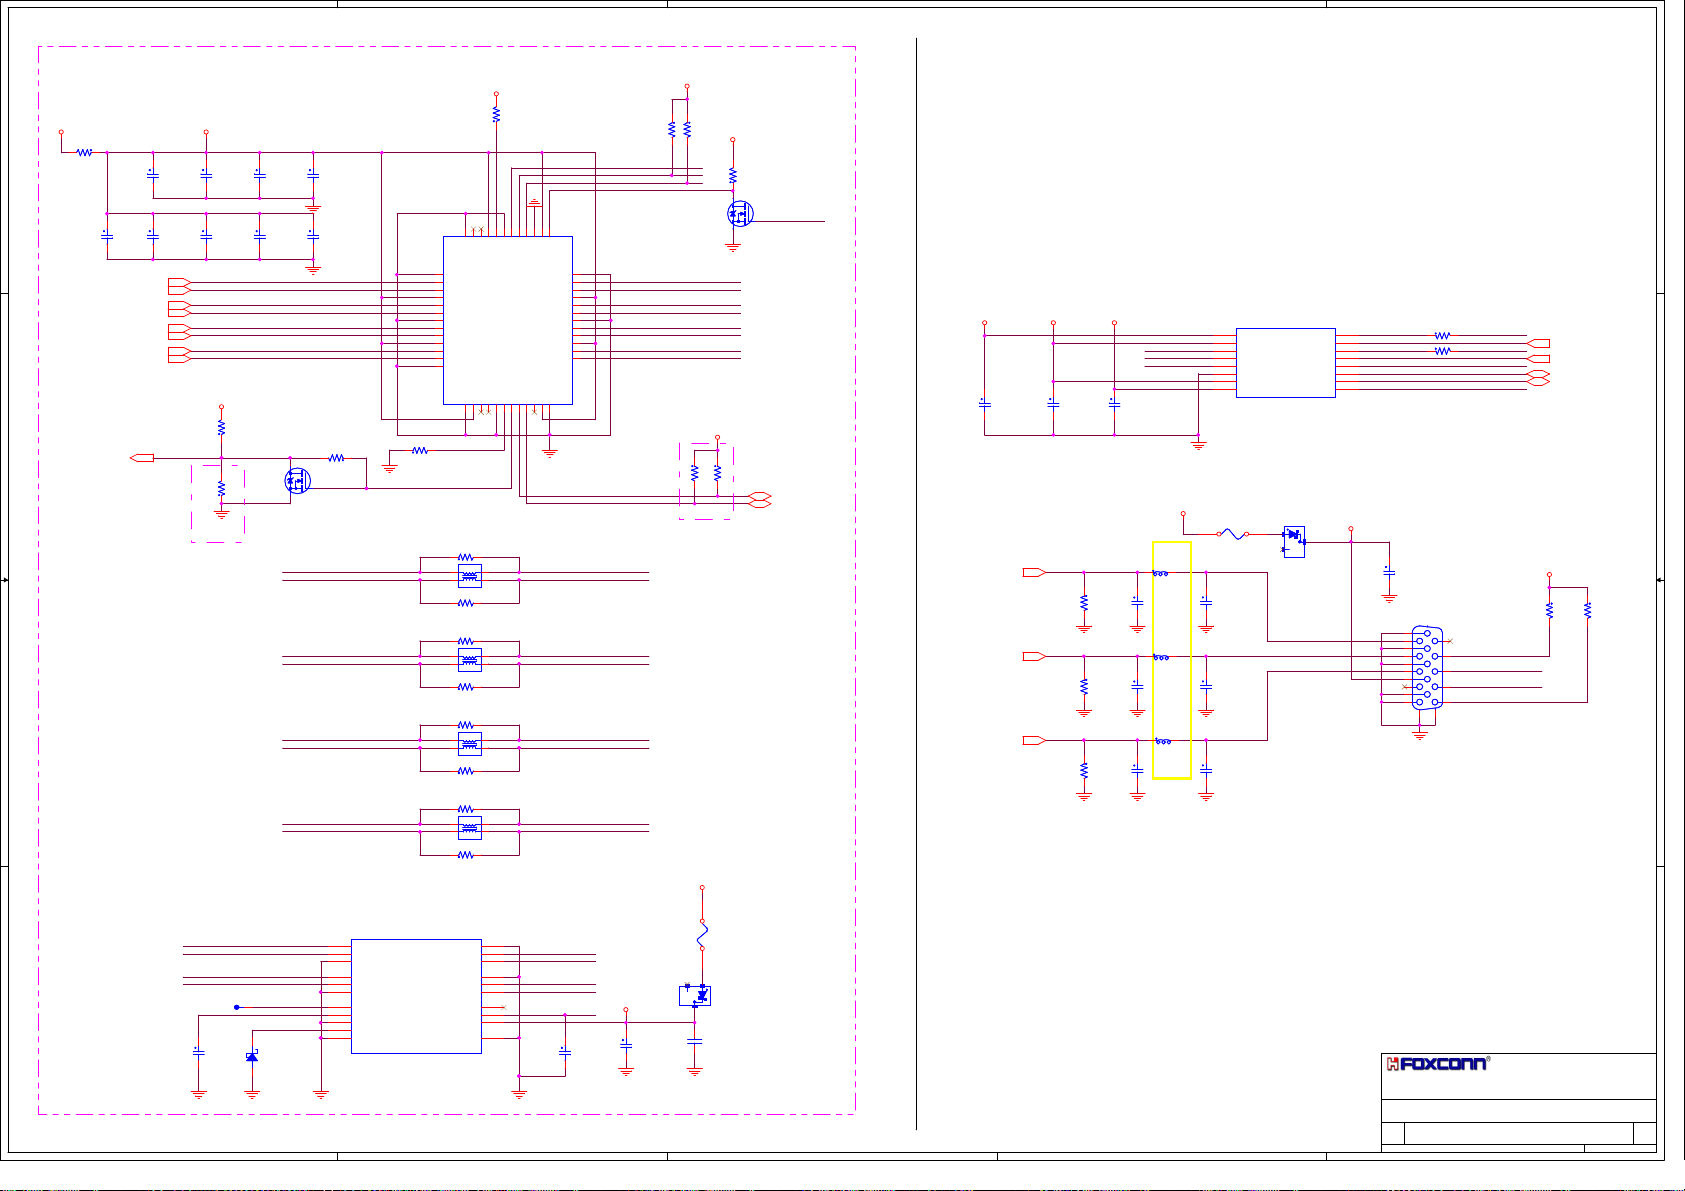Select the second common-mode choke from the top

pyautogui.click(x=470, y=660)
